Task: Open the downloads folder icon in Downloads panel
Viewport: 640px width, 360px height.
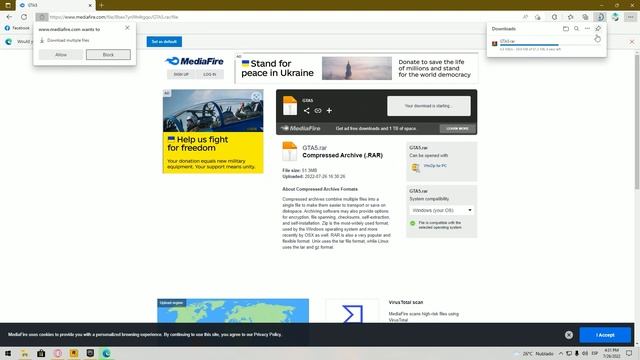Action: pos(566,29)
